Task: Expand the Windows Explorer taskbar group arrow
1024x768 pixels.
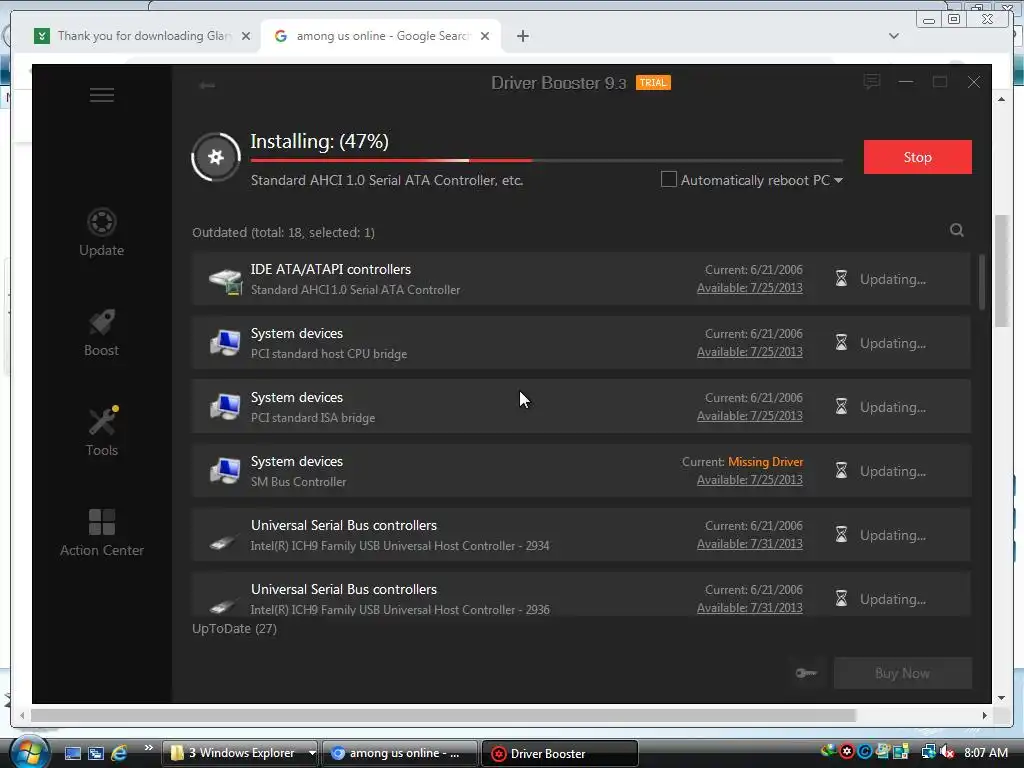Action: pyautogui.click(x=312, y=753)
